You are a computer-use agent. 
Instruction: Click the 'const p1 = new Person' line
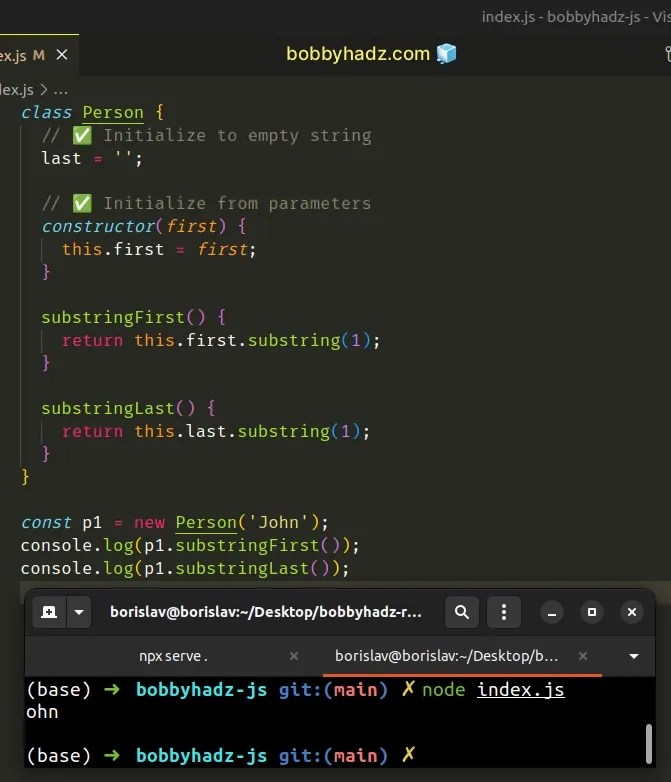click(x=175, y=523)
